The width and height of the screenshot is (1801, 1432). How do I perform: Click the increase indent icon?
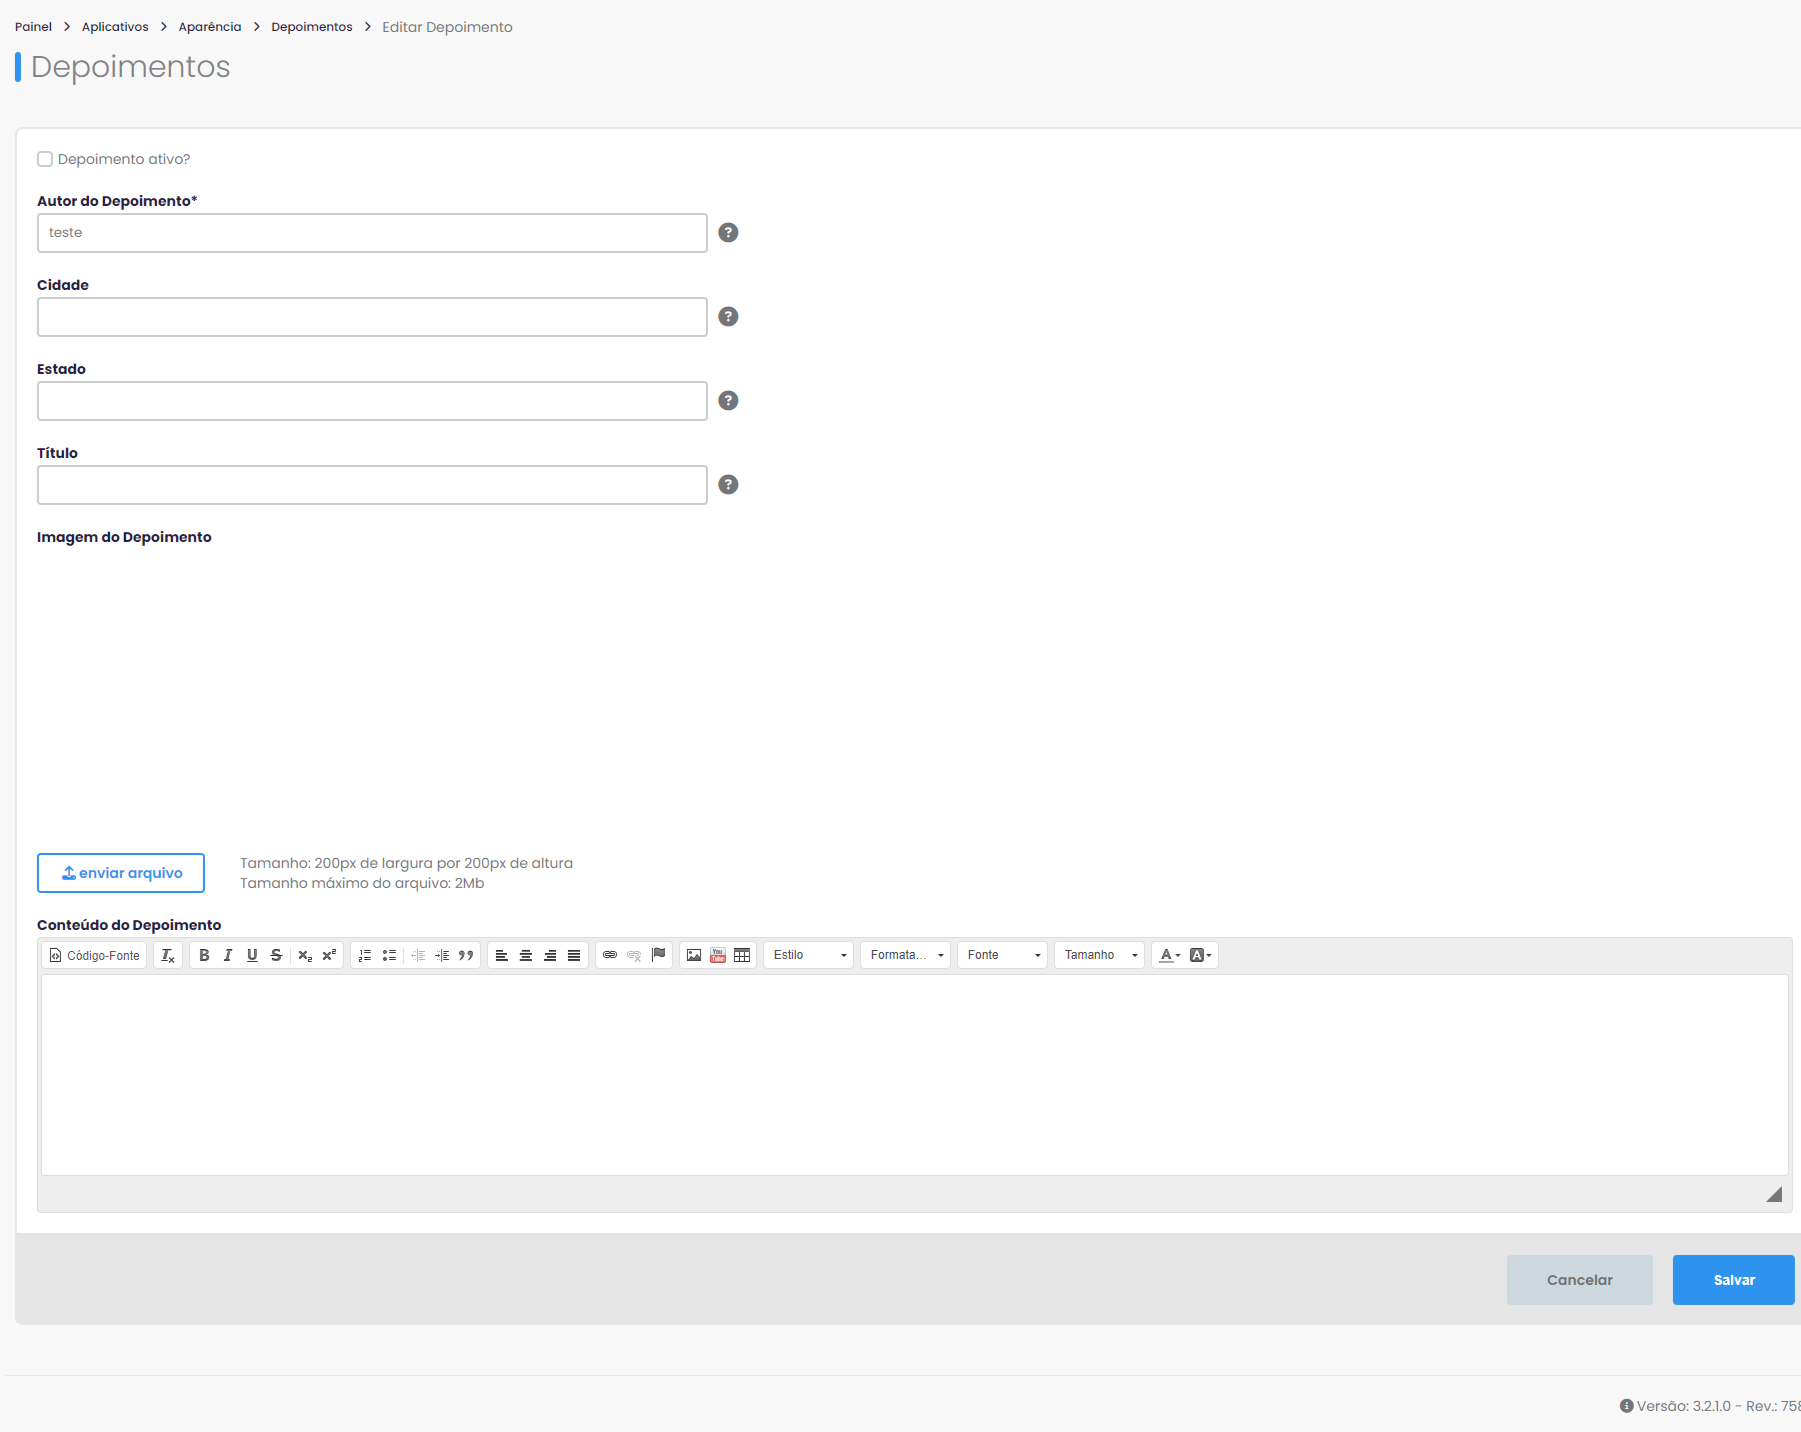(x=442, y=955)
